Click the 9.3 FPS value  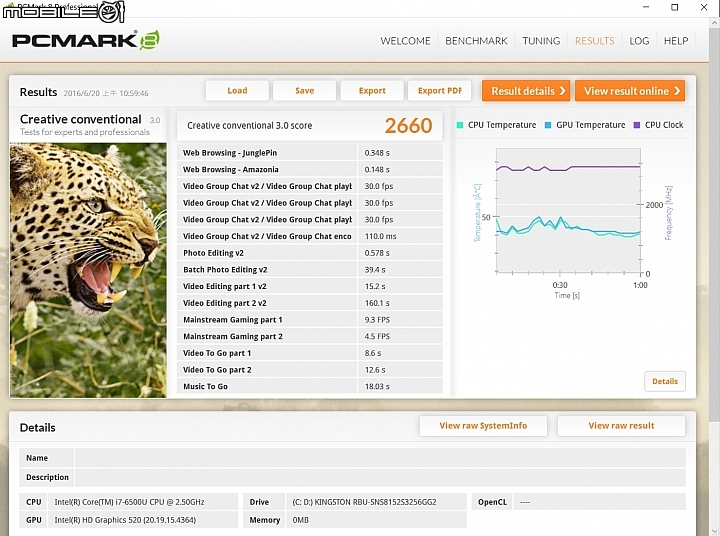coord(377,320)
